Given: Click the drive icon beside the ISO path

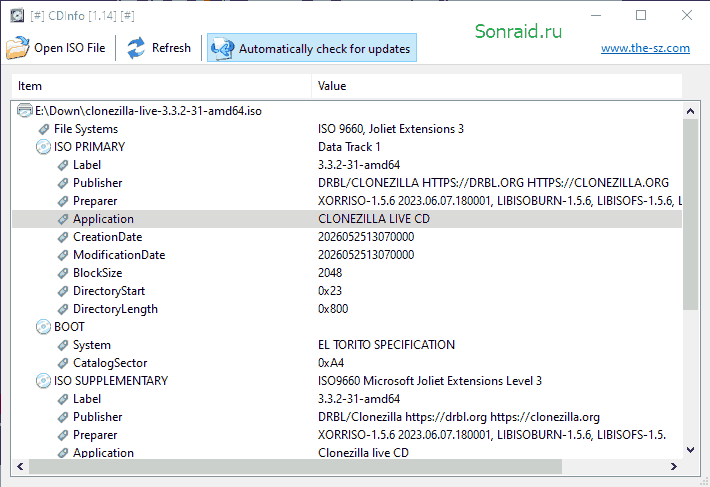Looking at the screenshot, I should coord(25,110).
